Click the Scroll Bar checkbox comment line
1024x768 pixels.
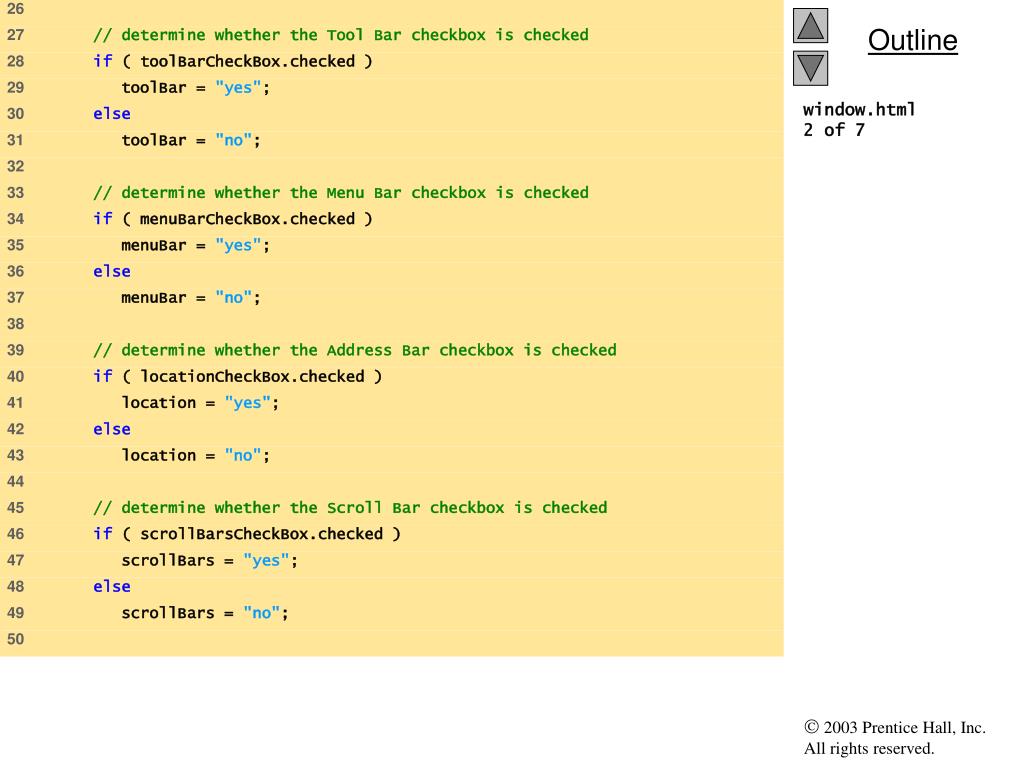pyautogui.click(x=350, y=507)
